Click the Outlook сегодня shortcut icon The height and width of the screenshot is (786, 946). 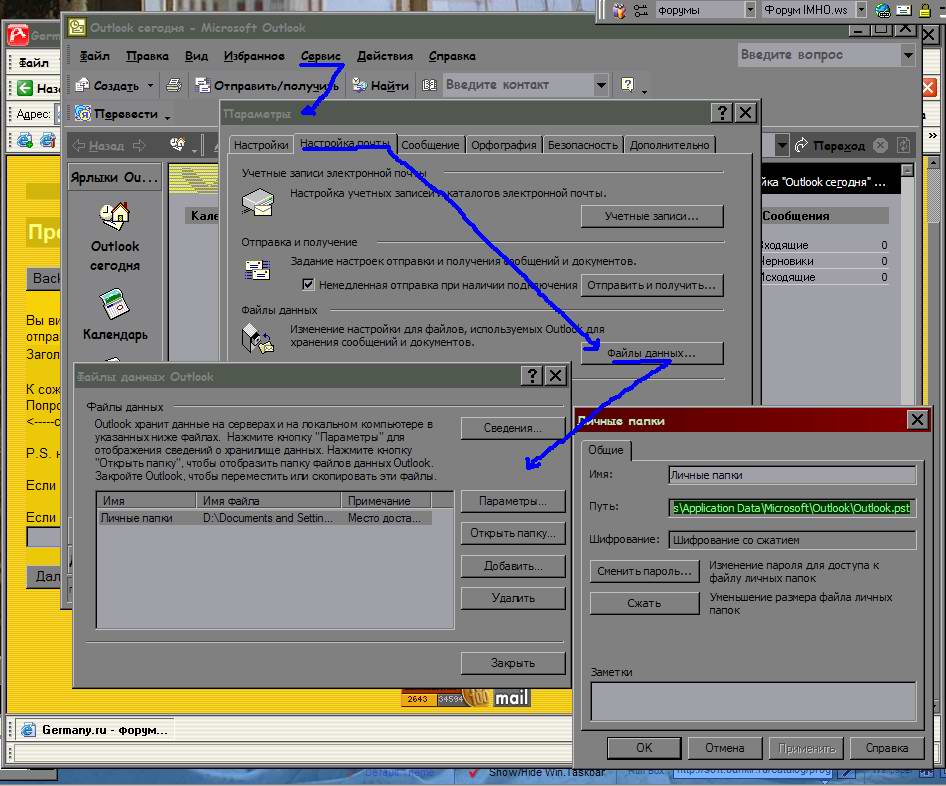click(115, 217)
